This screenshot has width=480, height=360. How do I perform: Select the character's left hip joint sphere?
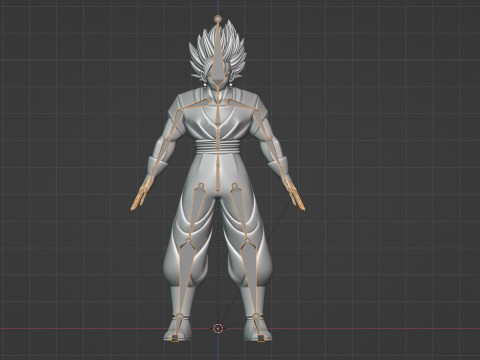pyautogui.click(x=235, y=186)
